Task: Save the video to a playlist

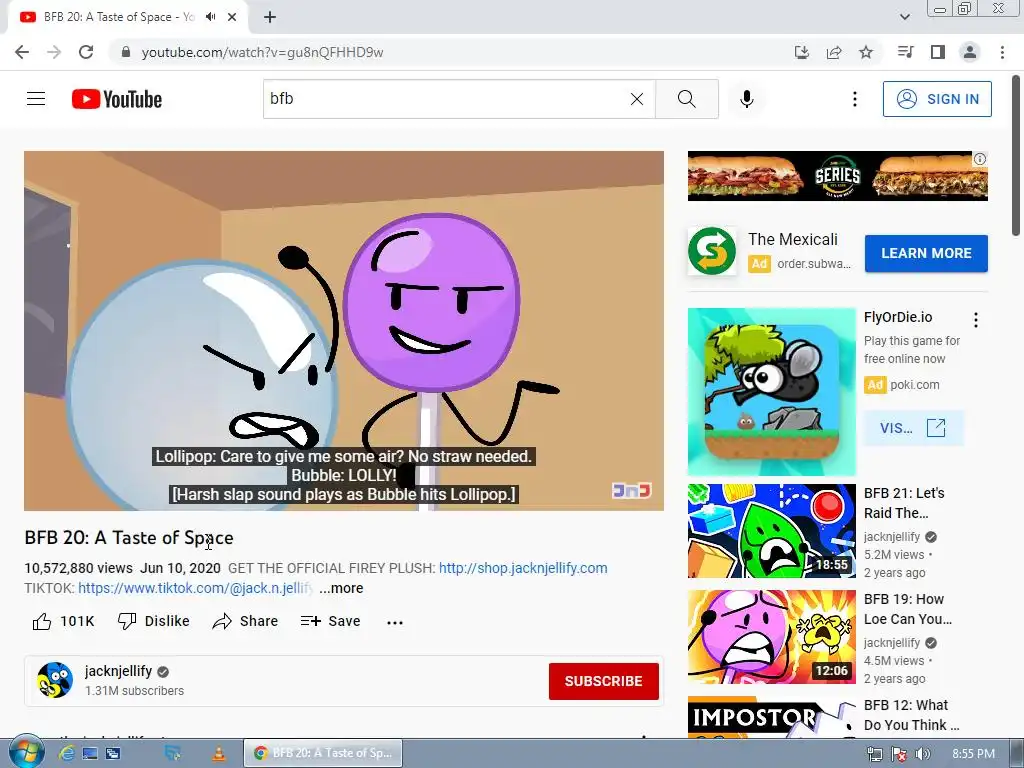Action: point(330,621)
